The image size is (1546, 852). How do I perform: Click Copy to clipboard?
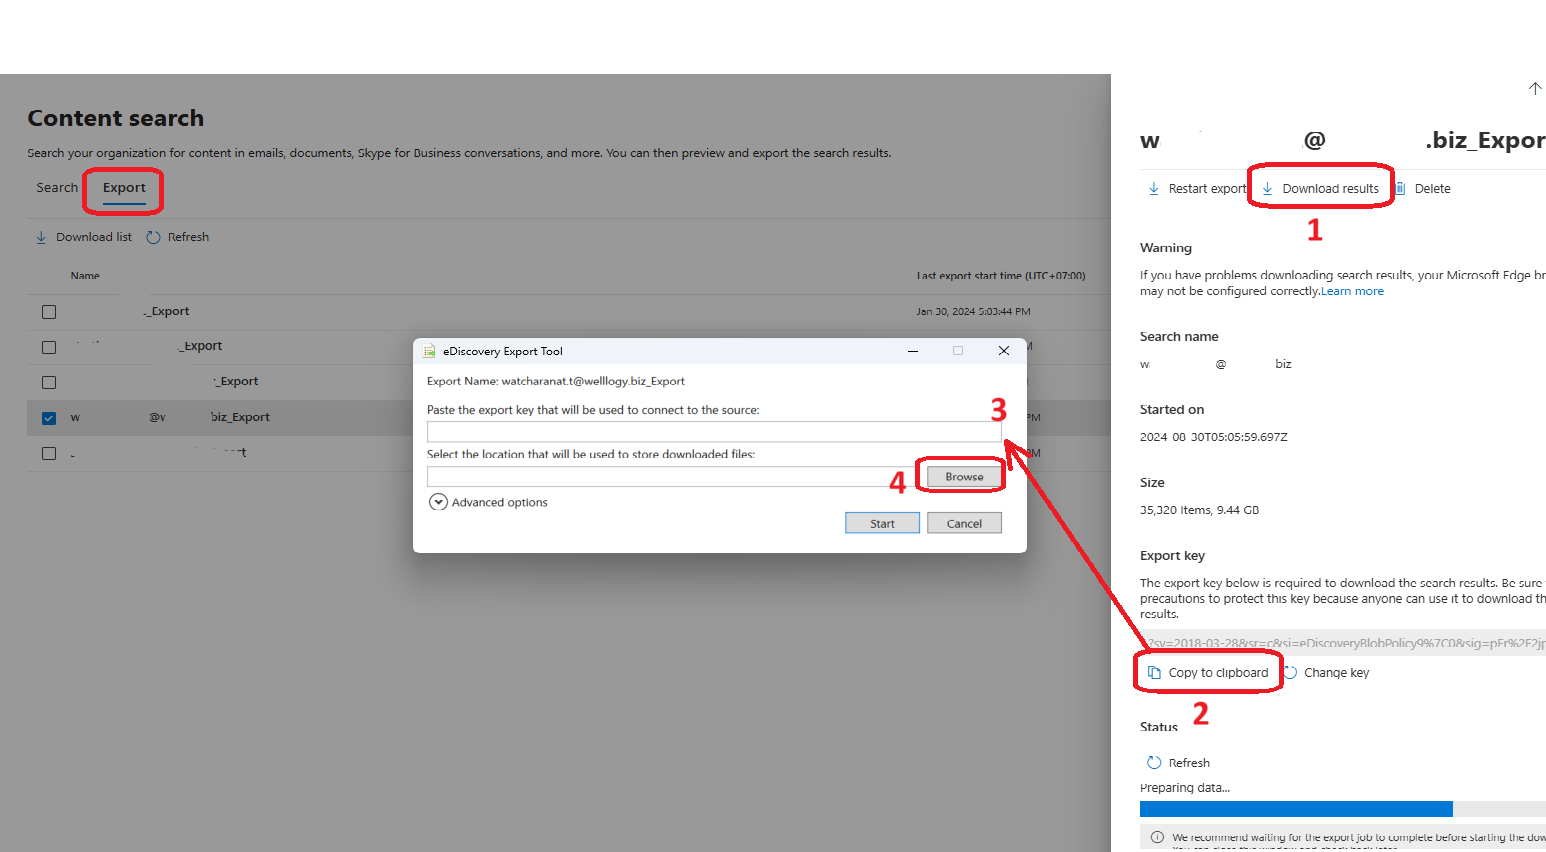(1208, 673)
